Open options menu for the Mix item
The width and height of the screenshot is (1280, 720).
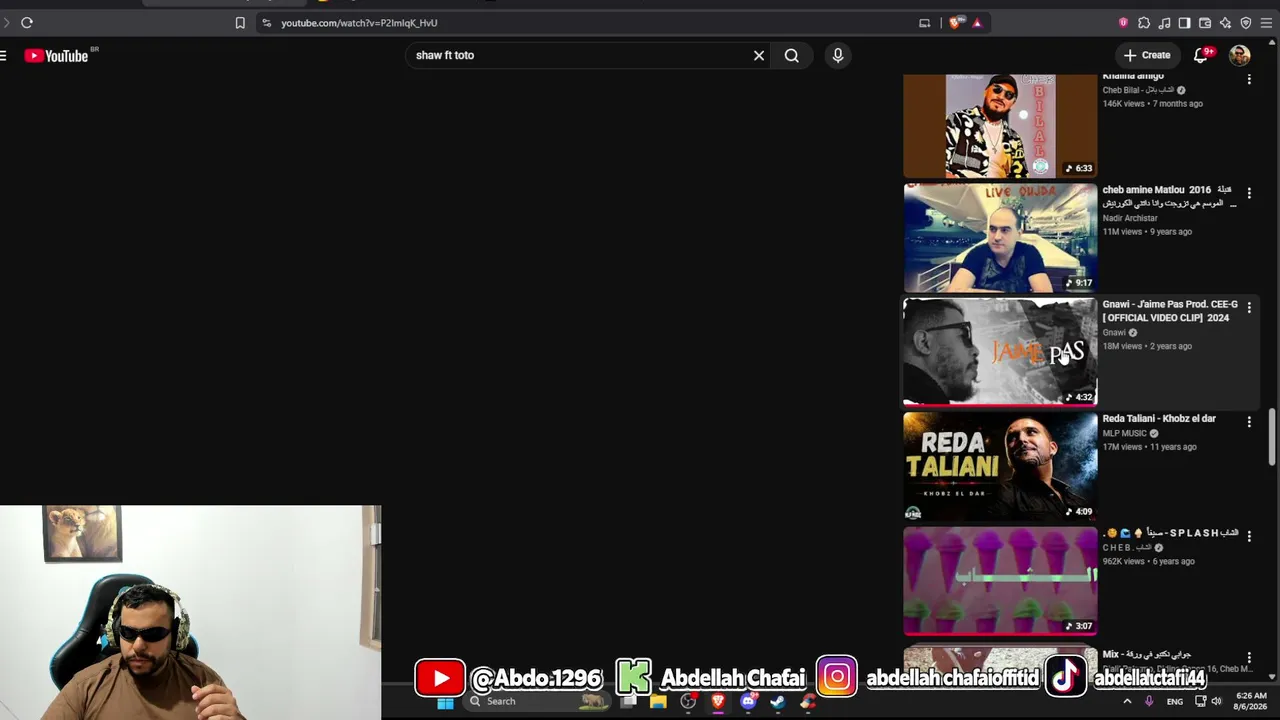[1249, 658]
